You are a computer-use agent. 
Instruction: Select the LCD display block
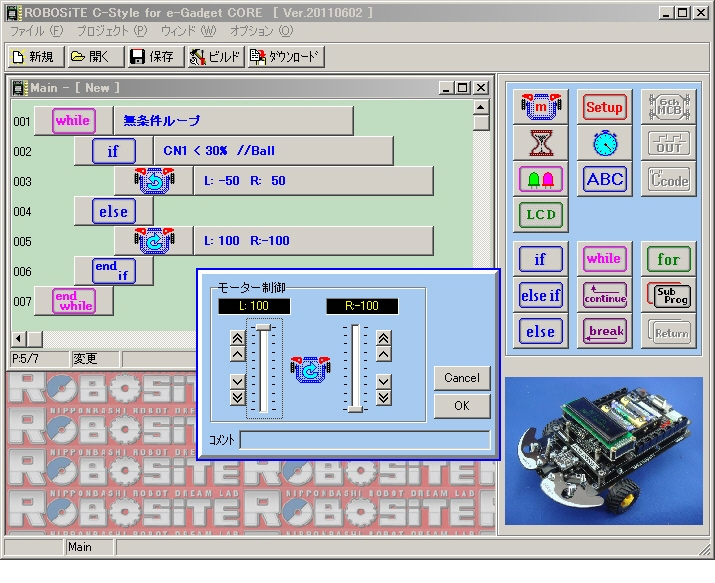click(x=540, y=215)
